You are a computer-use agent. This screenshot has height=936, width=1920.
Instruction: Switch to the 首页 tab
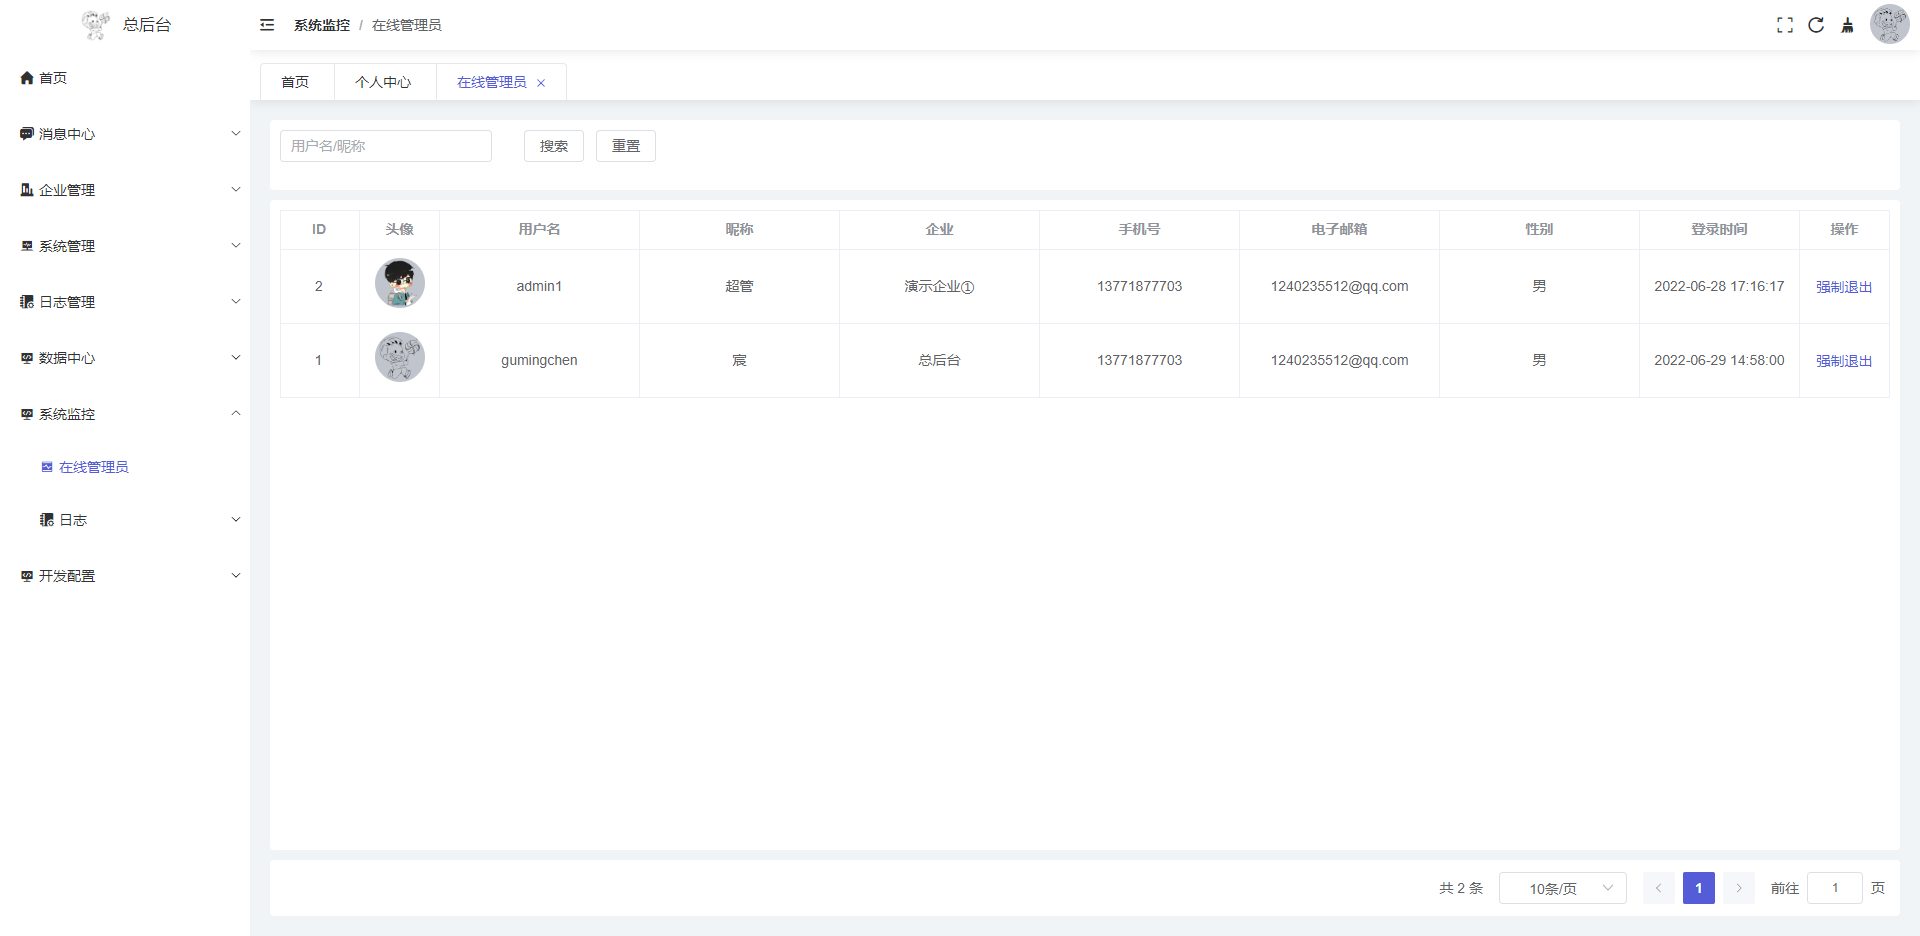(295, 82)
